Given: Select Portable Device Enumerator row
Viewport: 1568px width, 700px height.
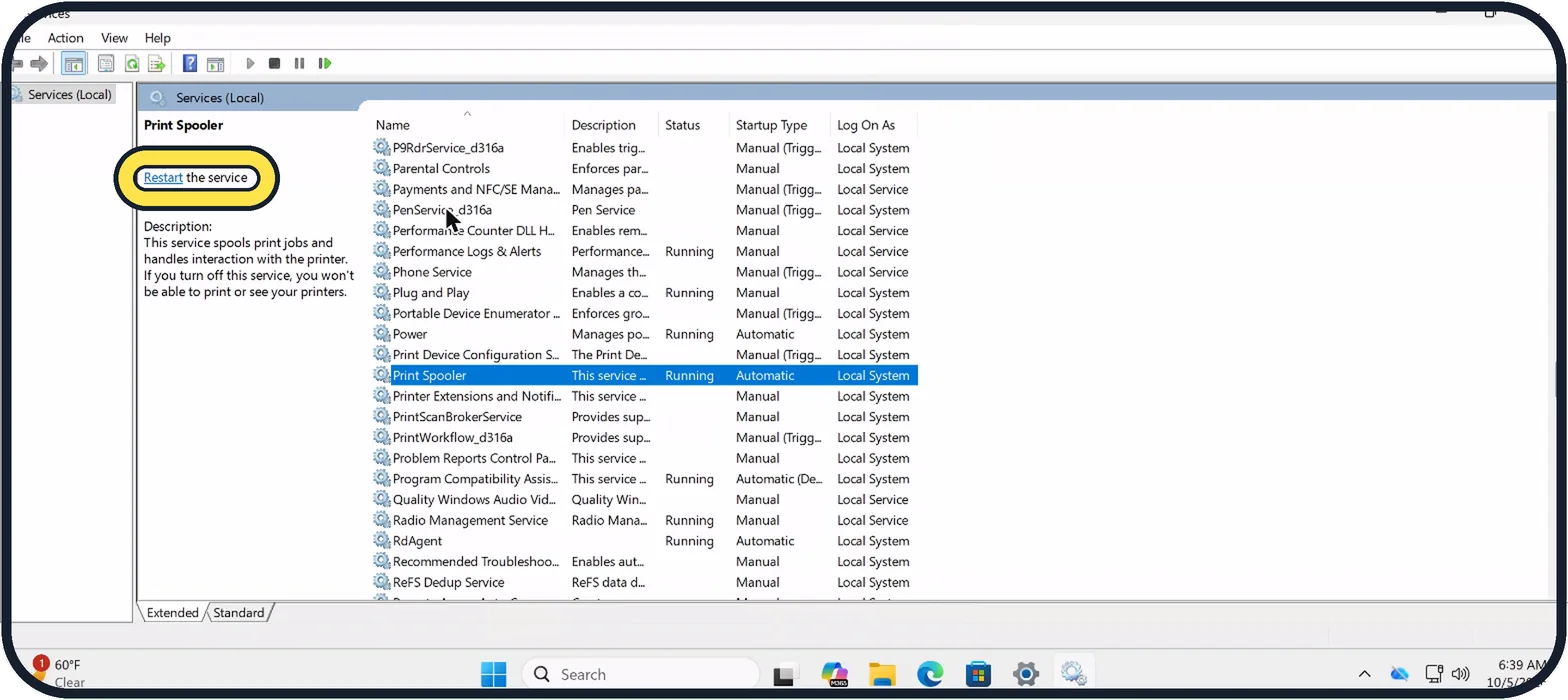Looking at the screenshot, I should tap(645, 313).
